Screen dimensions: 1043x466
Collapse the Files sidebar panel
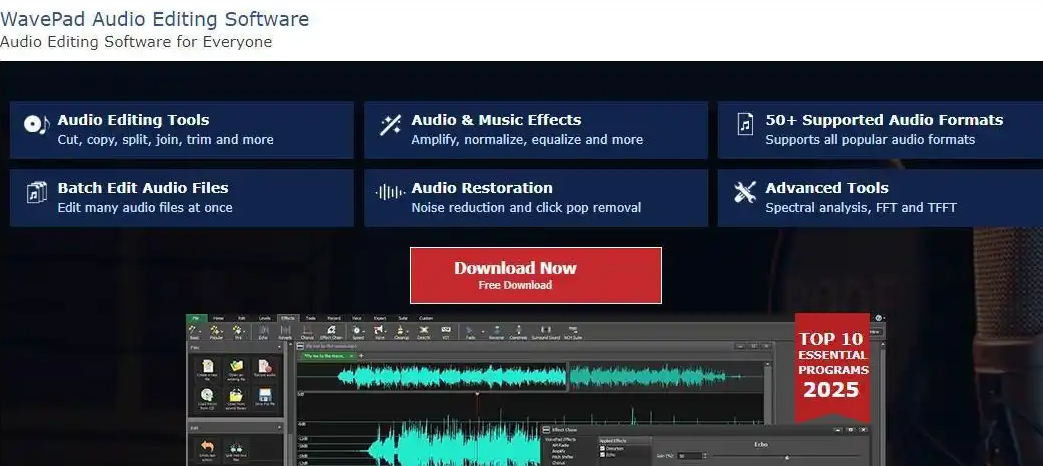279,347
